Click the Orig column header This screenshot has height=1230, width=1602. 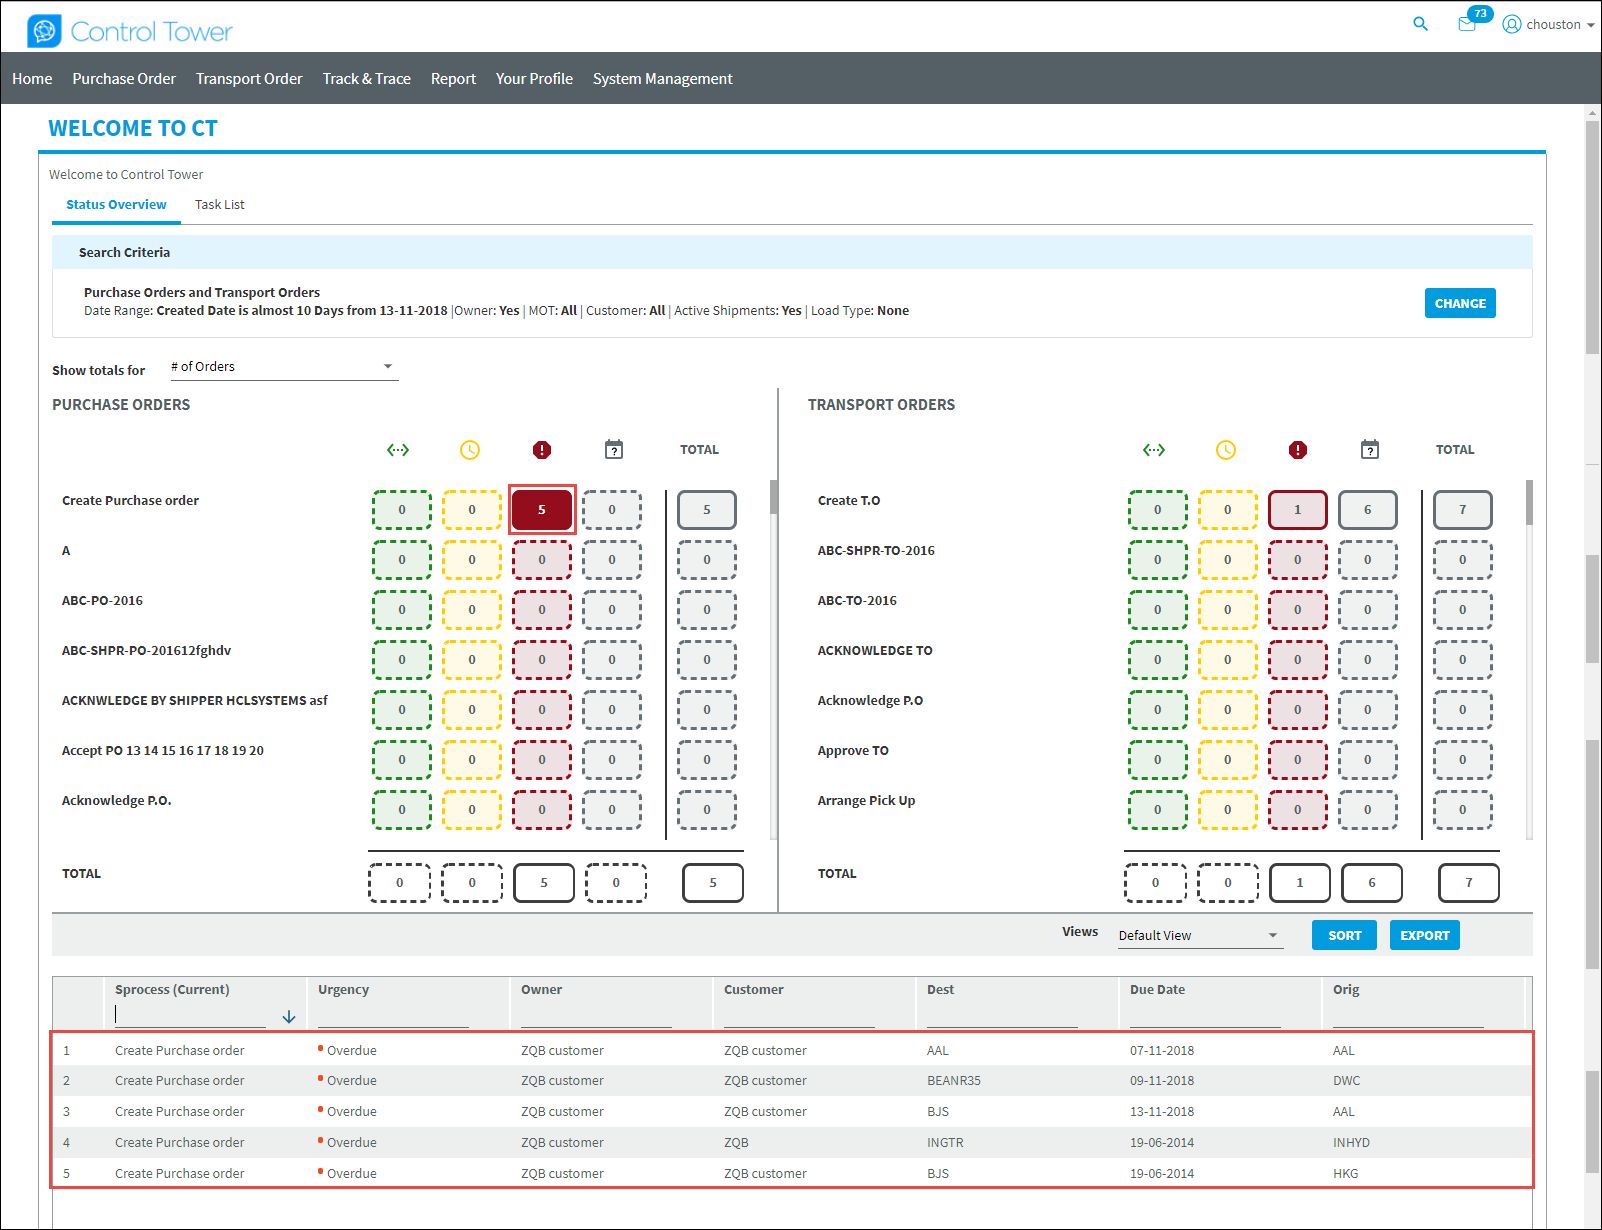point(1346,989)
